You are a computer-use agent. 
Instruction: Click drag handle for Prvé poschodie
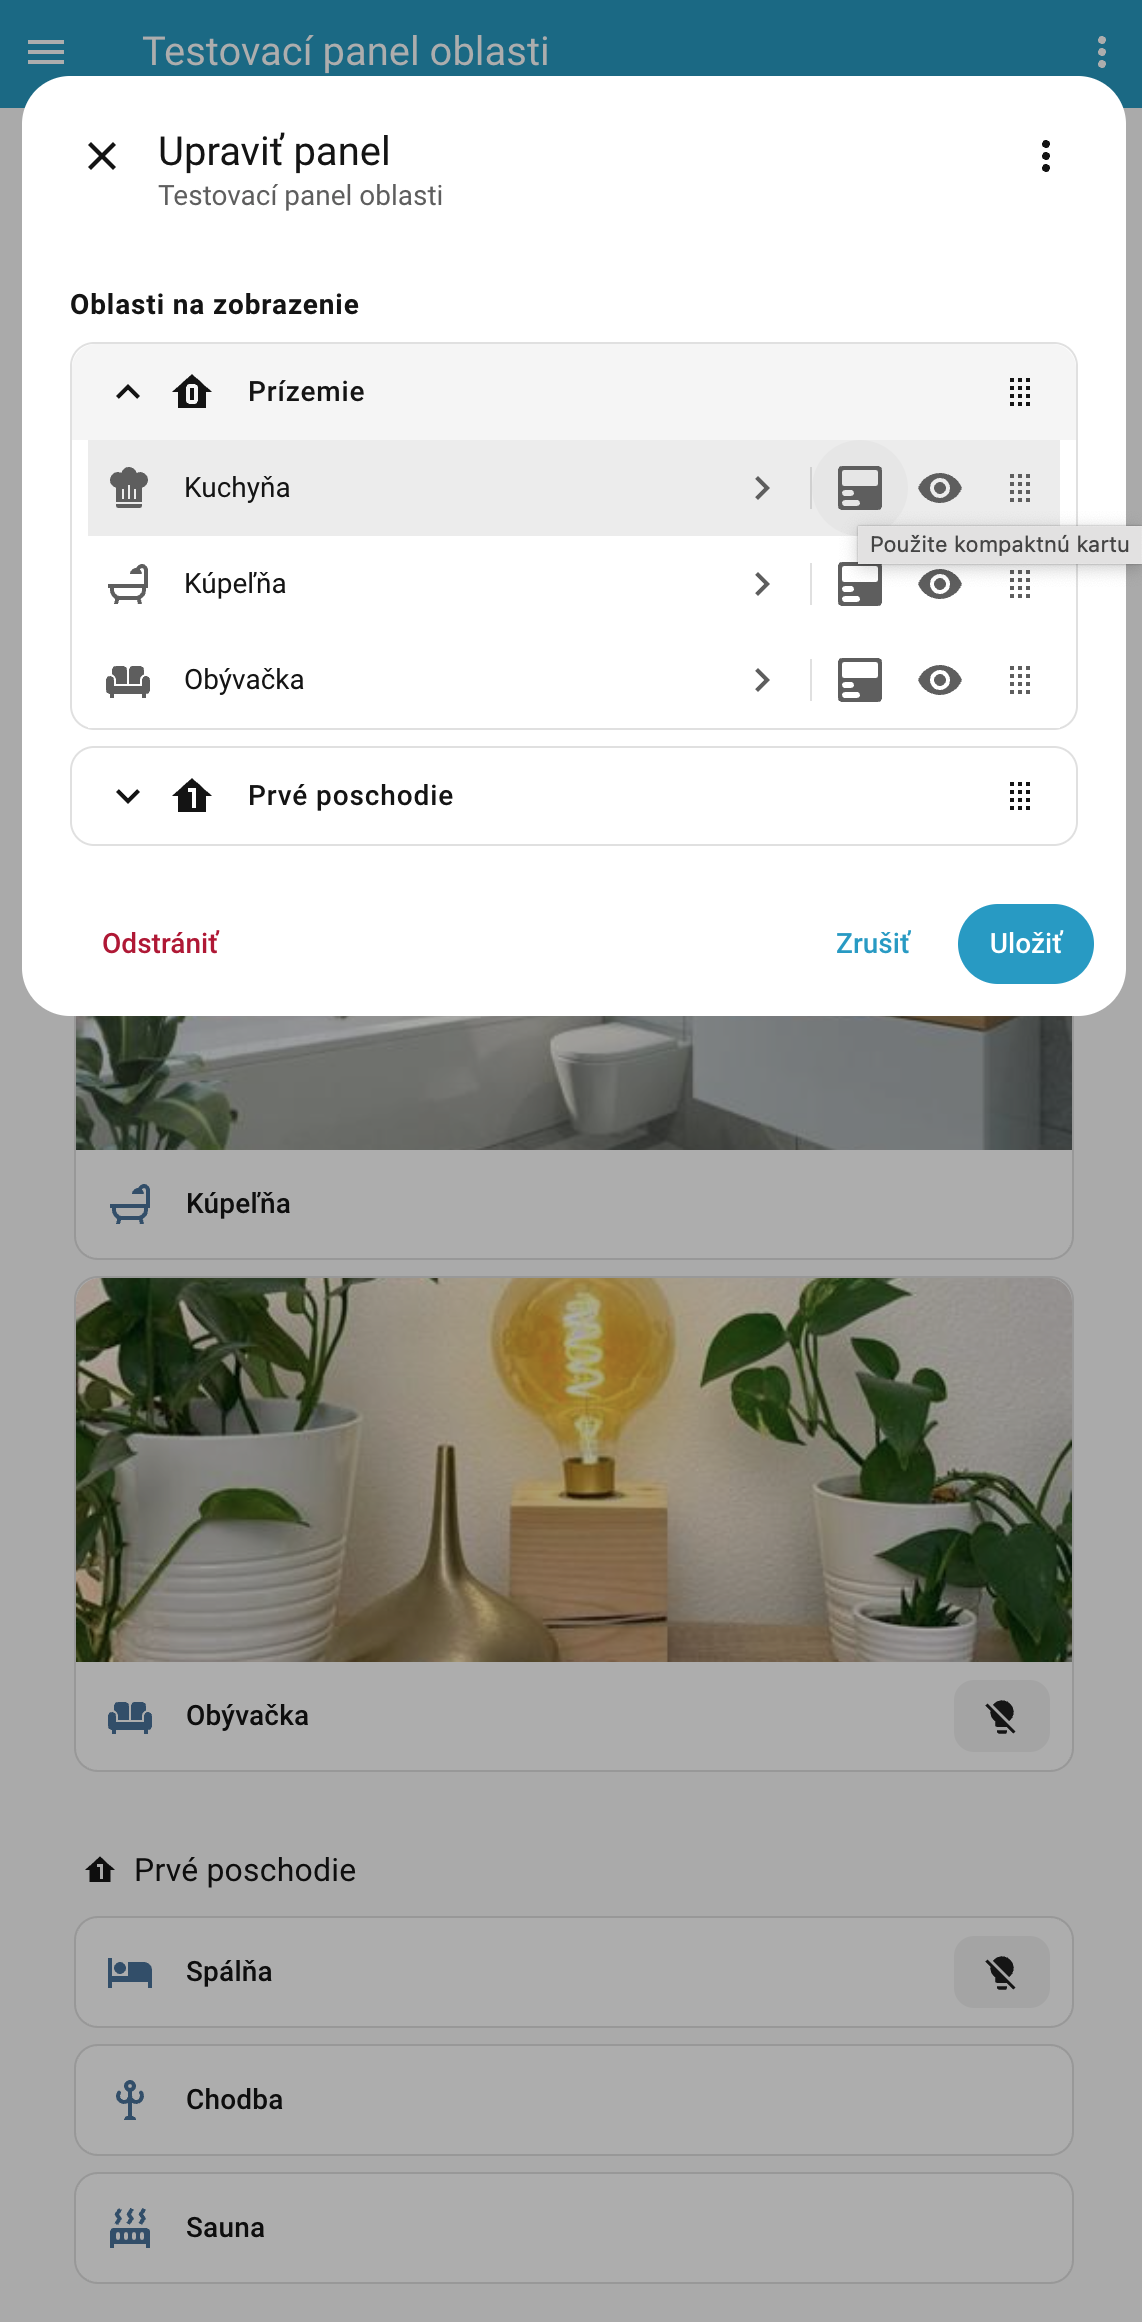[x=1020, y=796]
